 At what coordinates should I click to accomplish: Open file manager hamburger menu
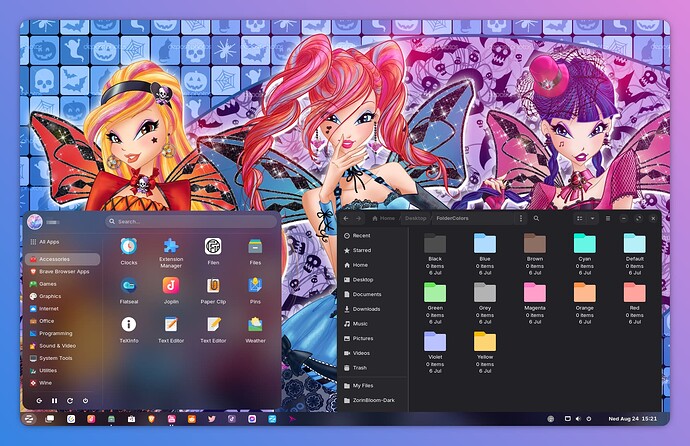pos(608,218)
